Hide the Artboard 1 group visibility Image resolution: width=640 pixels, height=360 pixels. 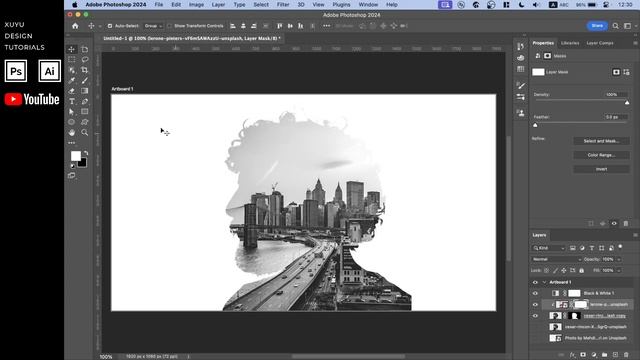pos(535,282)
